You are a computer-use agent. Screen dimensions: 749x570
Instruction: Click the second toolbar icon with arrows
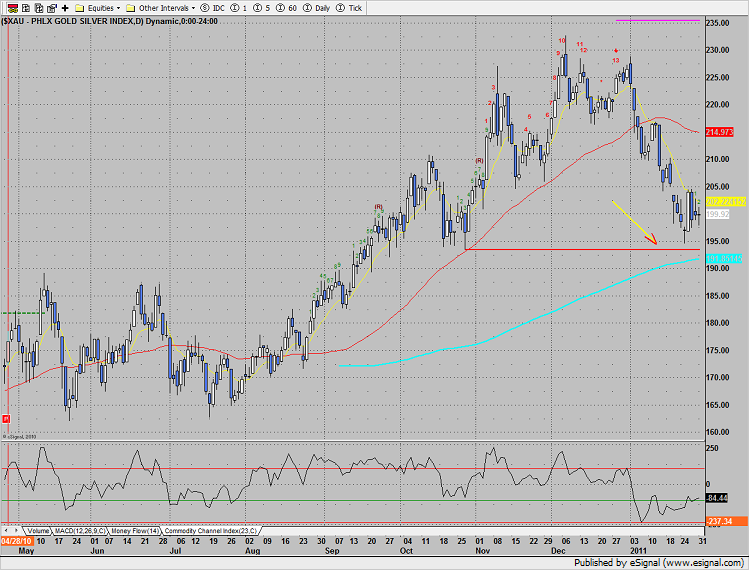23,6
